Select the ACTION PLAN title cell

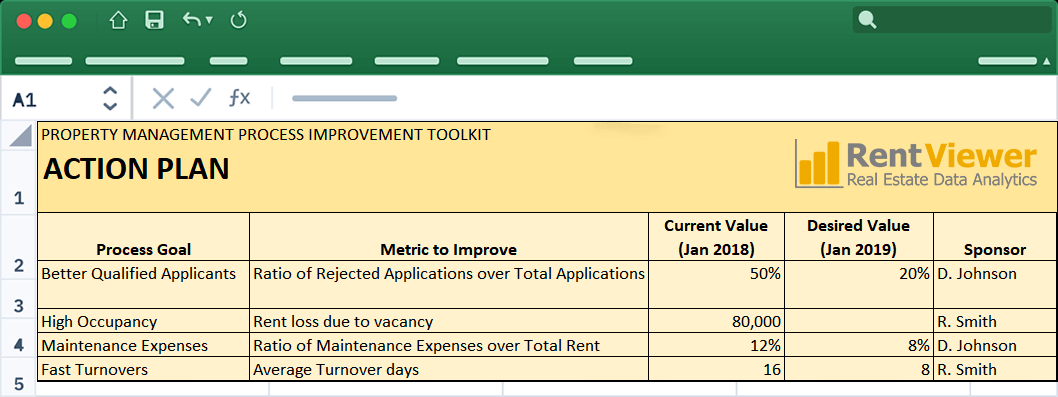pos(136,169)
